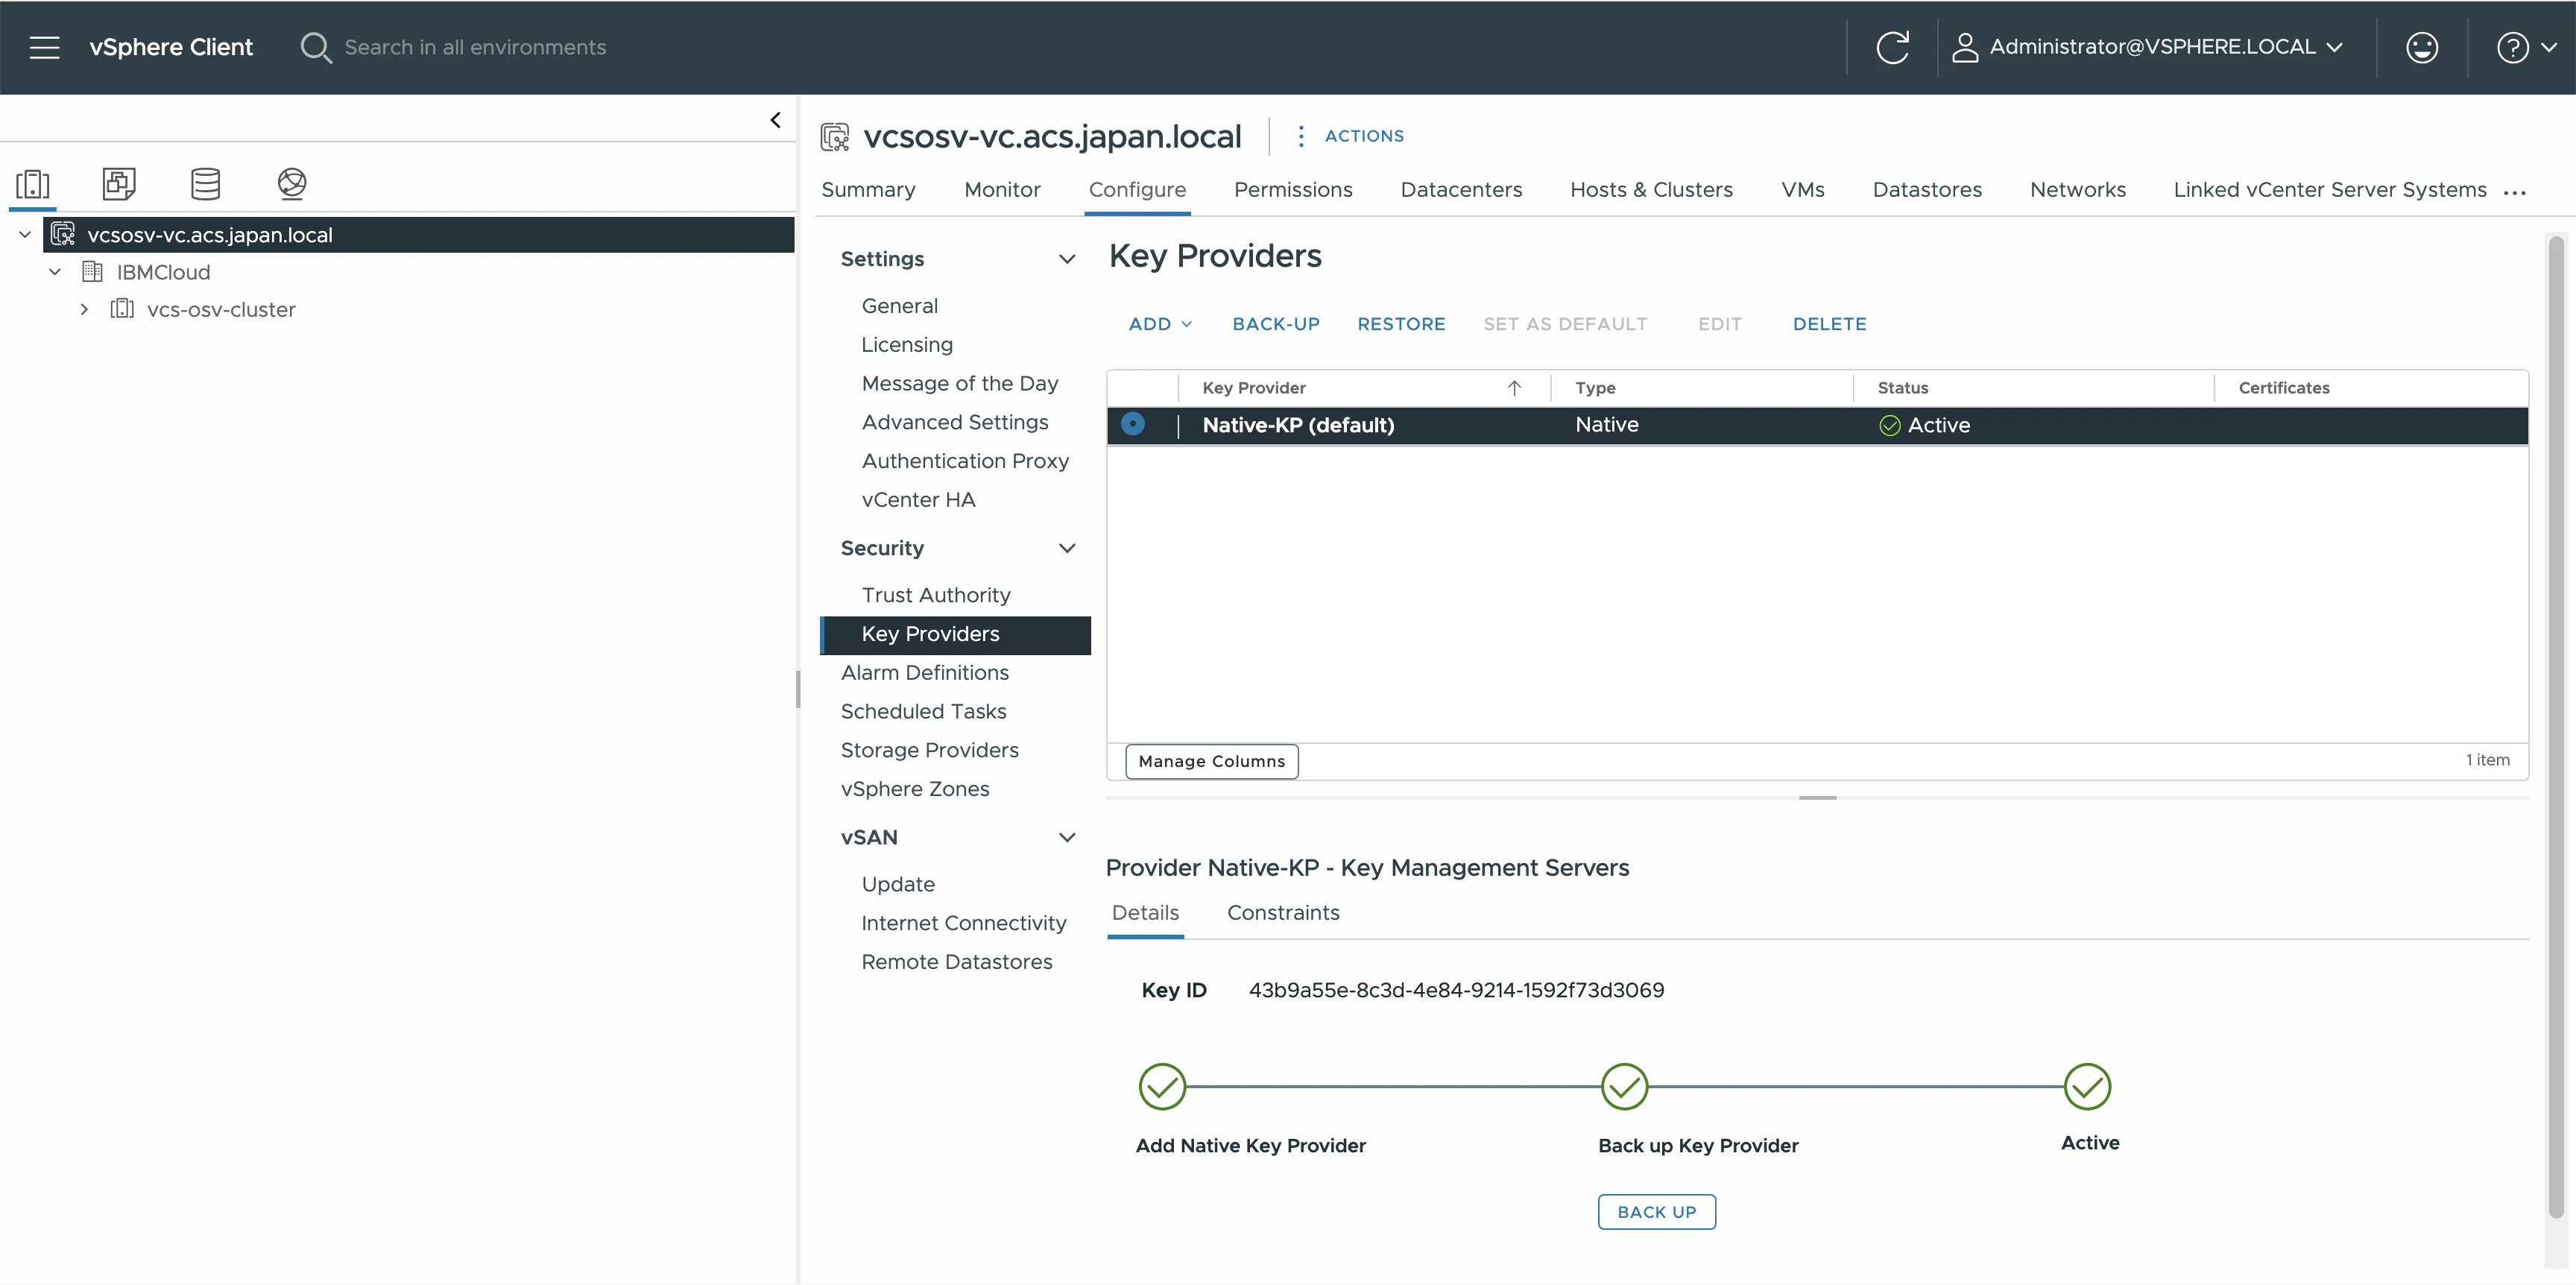The width and height of the screenshot is (2576, 1285).
Task: Click the BACK-UP toolbar button
Action: [1276, 324]
